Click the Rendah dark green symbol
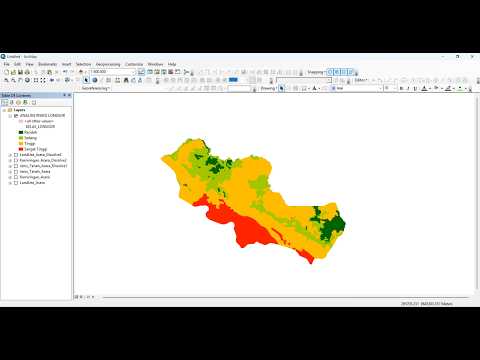480x360 pixels. (21, 132)
